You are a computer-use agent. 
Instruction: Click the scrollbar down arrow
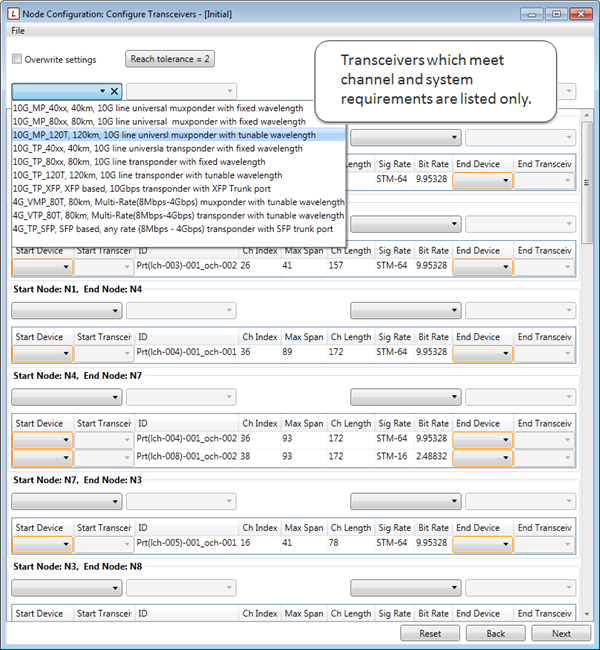coord(587,614)
